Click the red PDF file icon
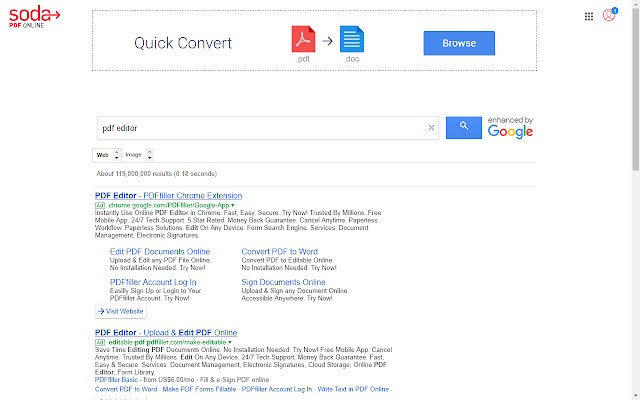This screenshot has width=640, height=400. point(303,40)
